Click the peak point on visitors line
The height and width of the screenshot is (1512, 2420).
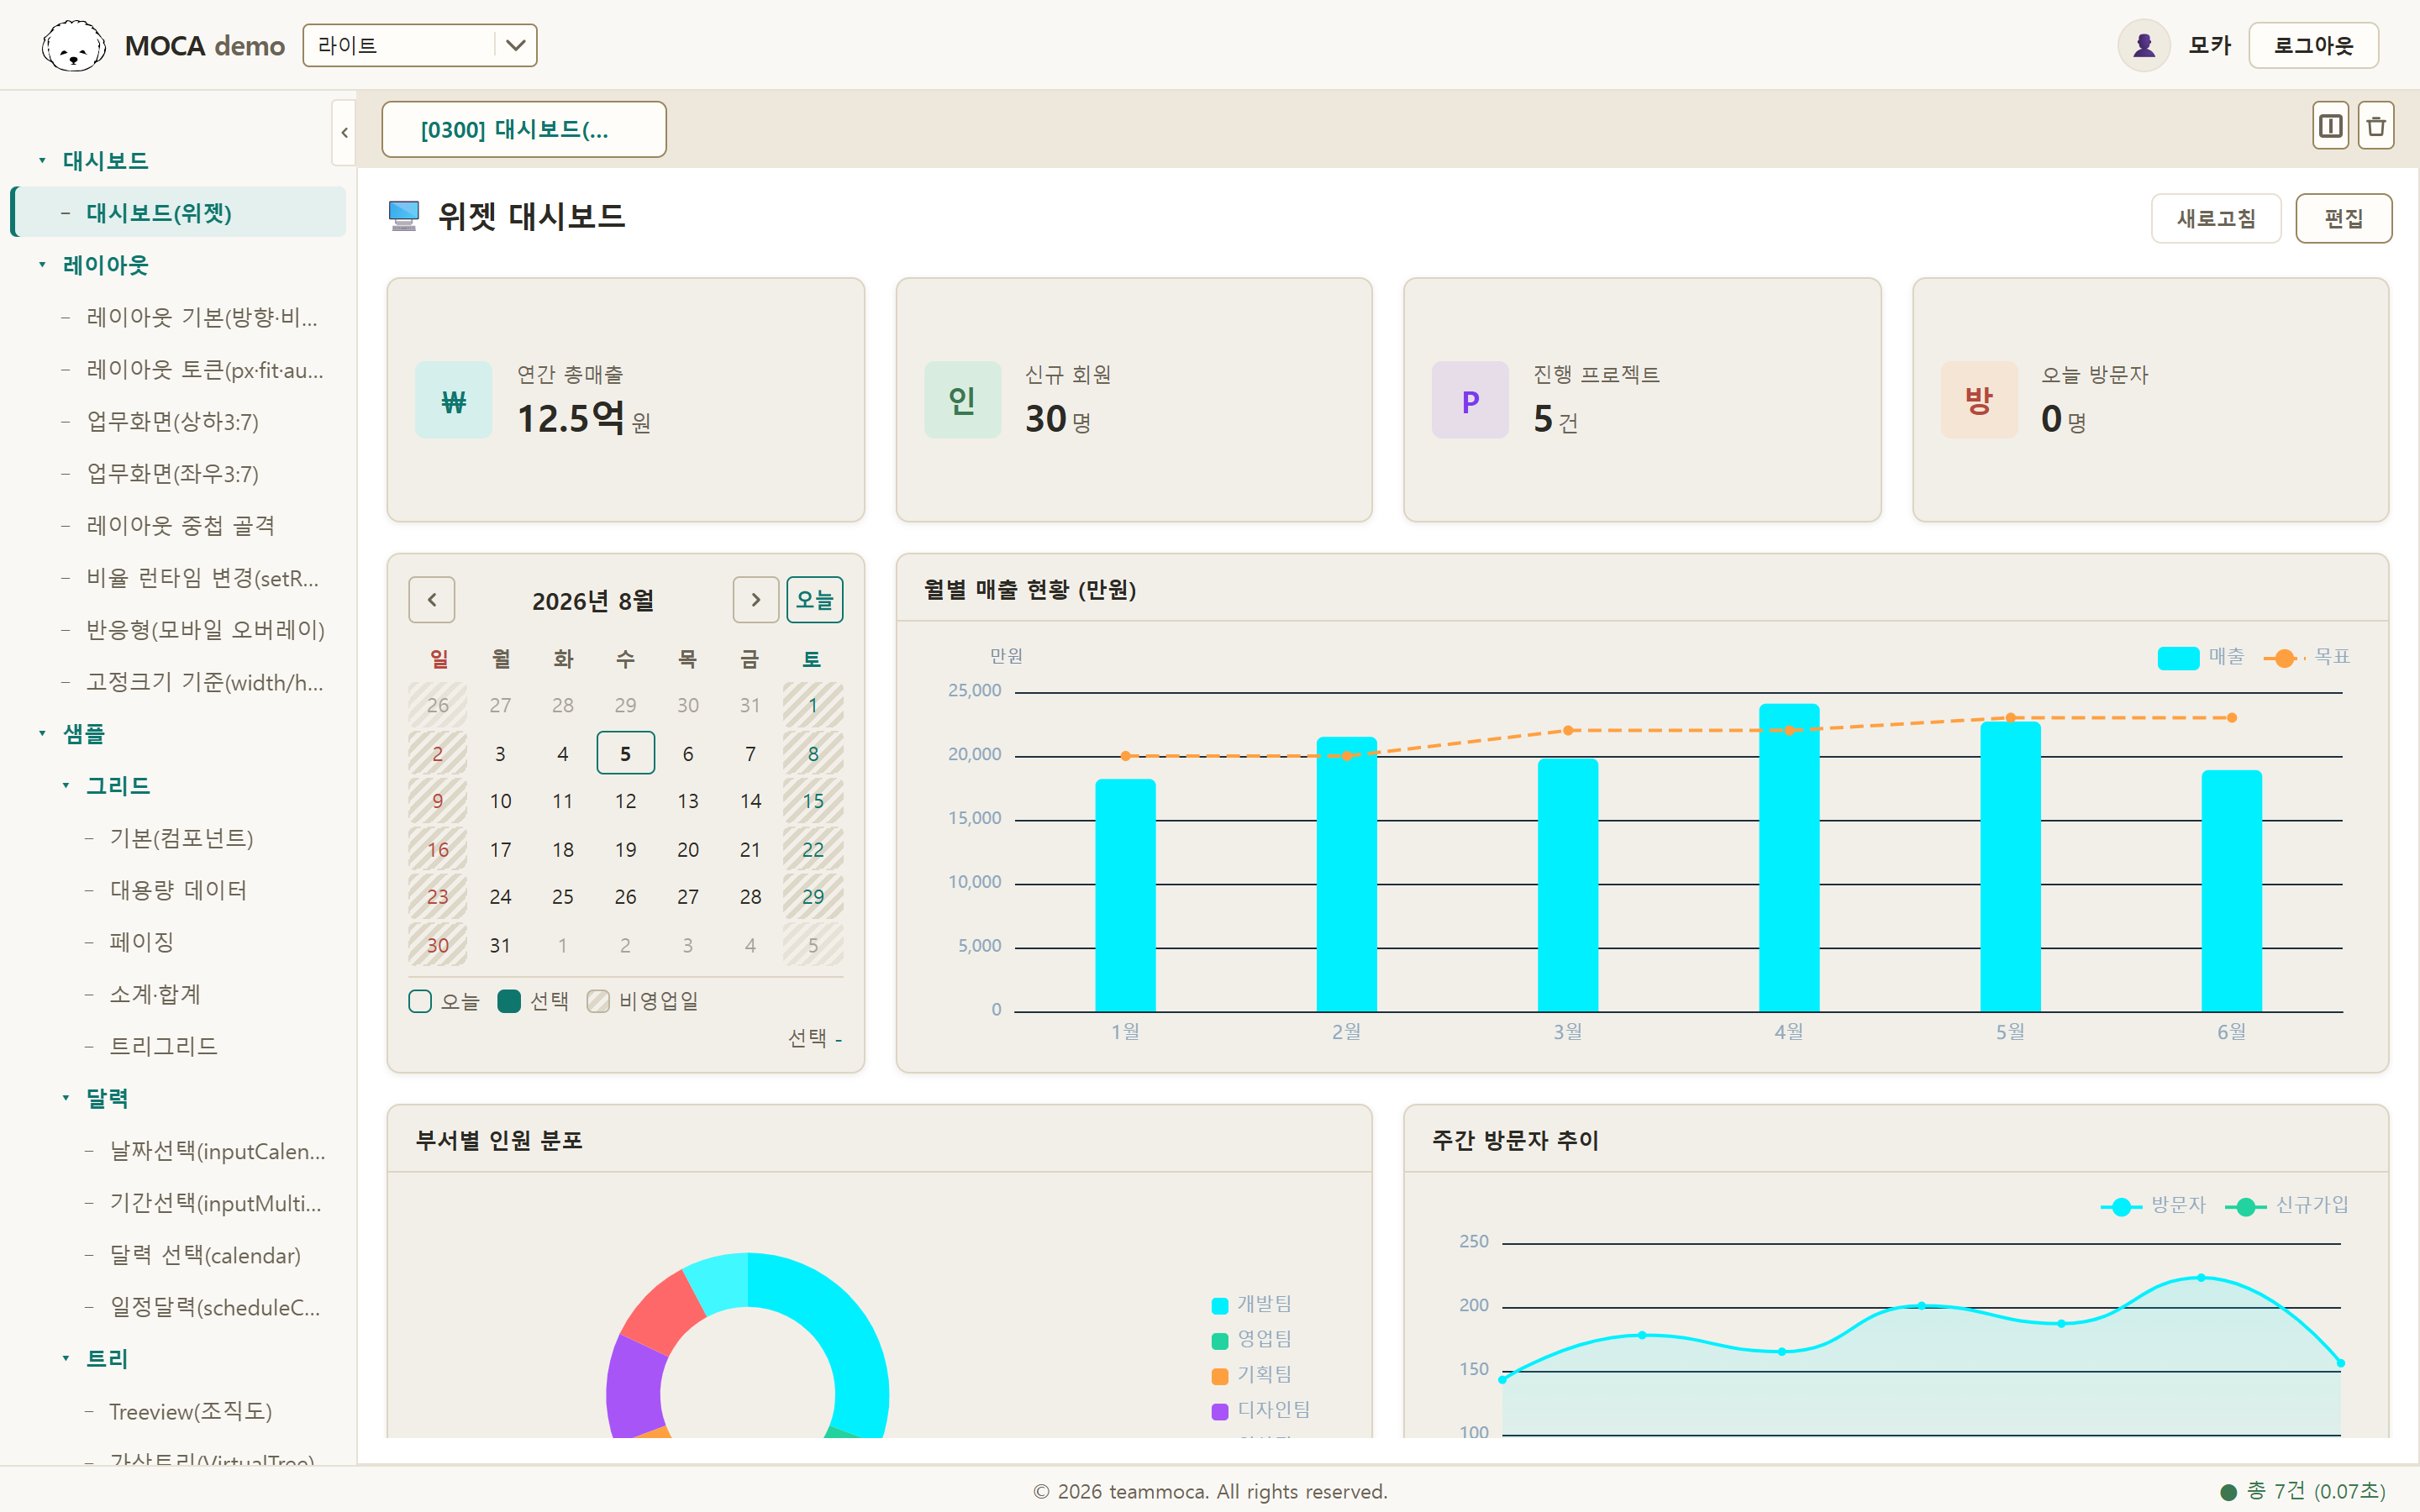pyautogui.click(x=2201, y=1277)
